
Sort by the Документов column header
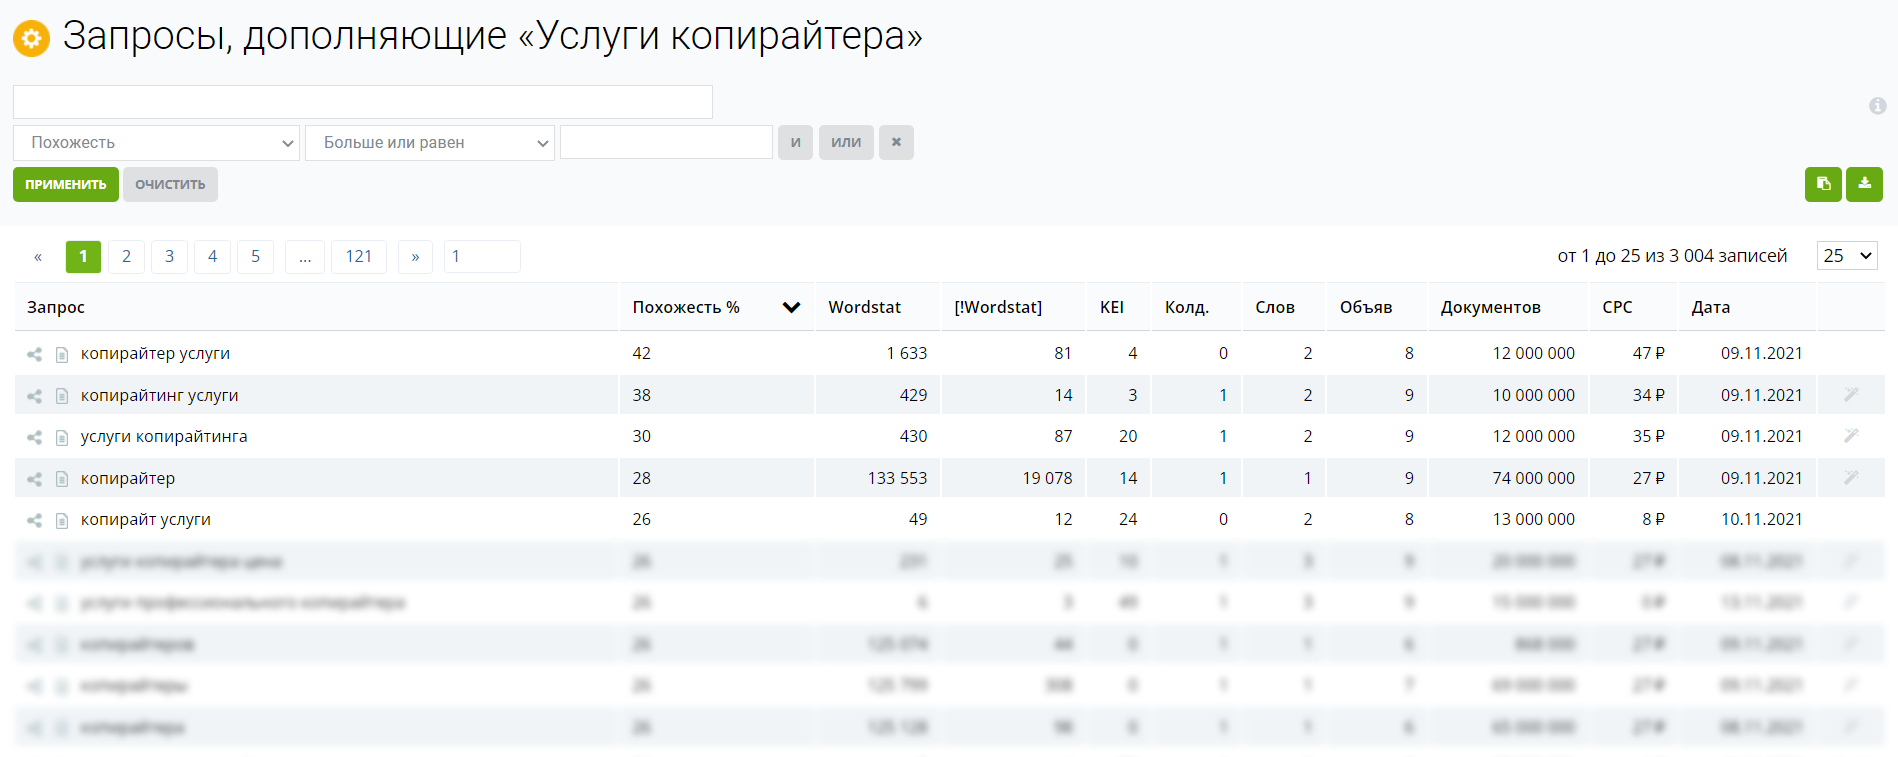1490,307
